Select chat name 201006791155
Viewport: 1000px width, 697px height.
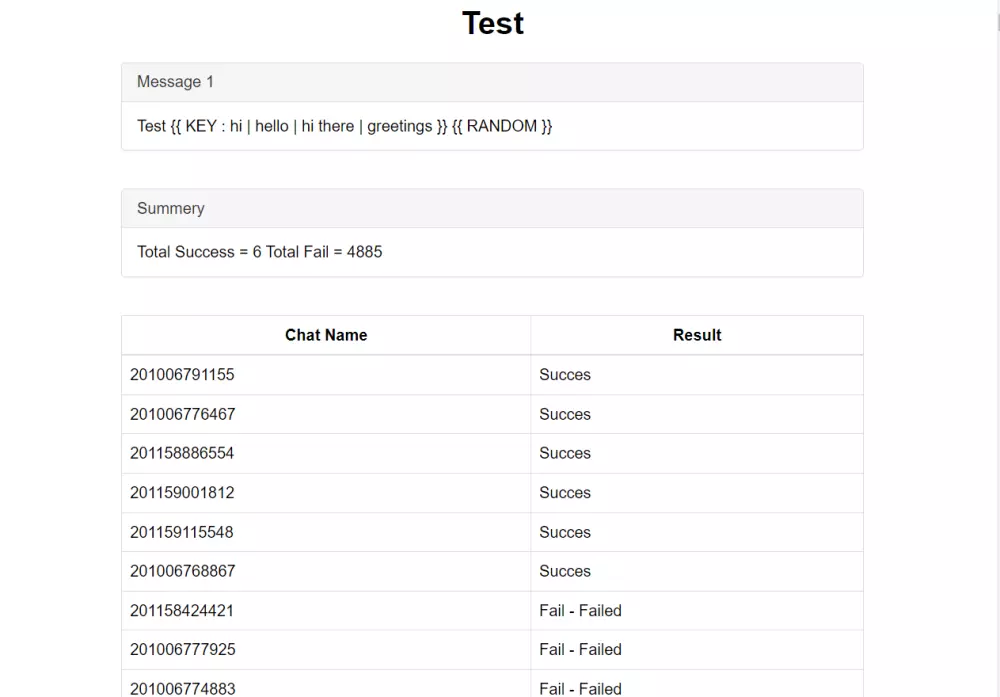pyautogui.click(x=182, y=375)
